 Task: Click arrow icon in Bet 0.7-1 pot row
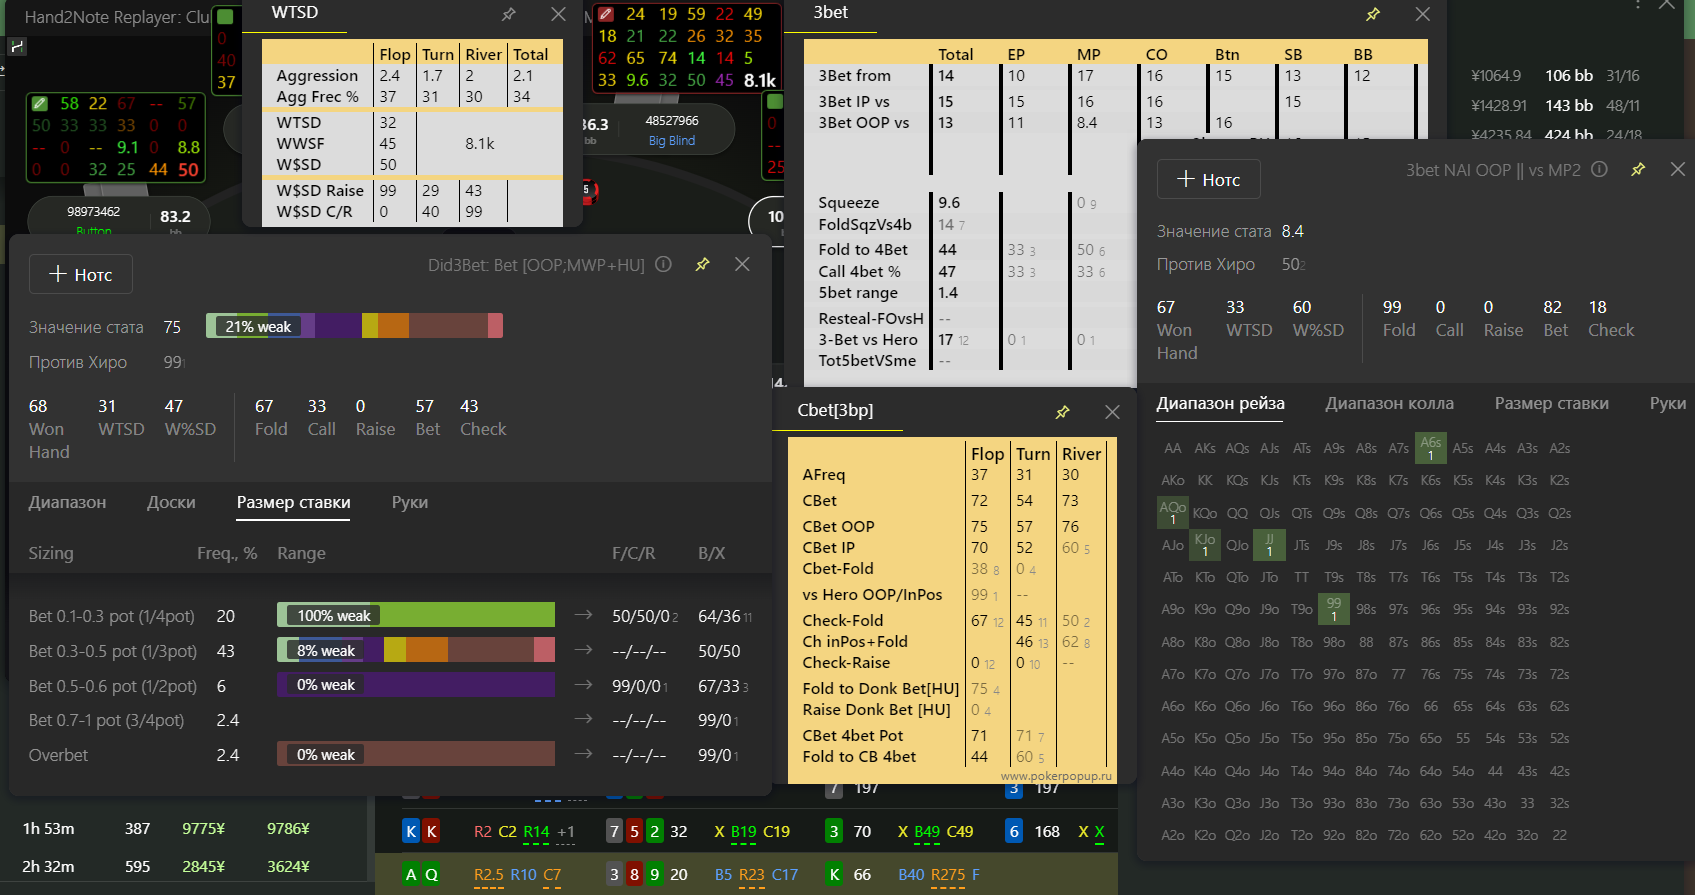584,719
